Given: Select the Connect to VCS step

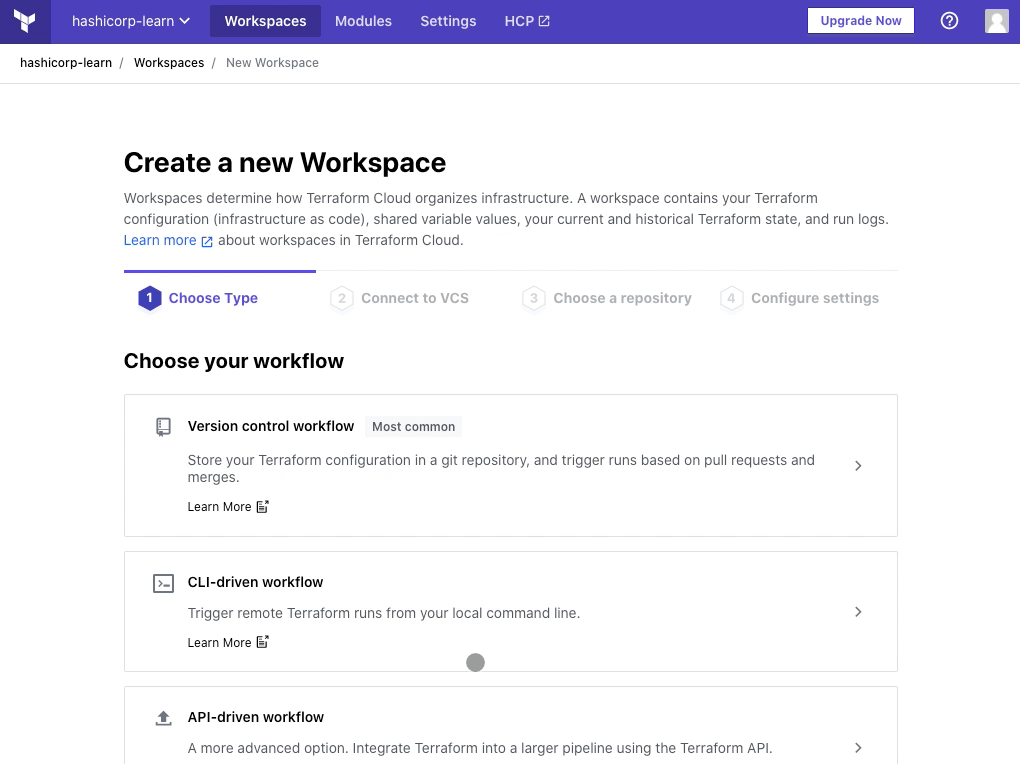Looking at the screenshot, I should coord(399,298).
